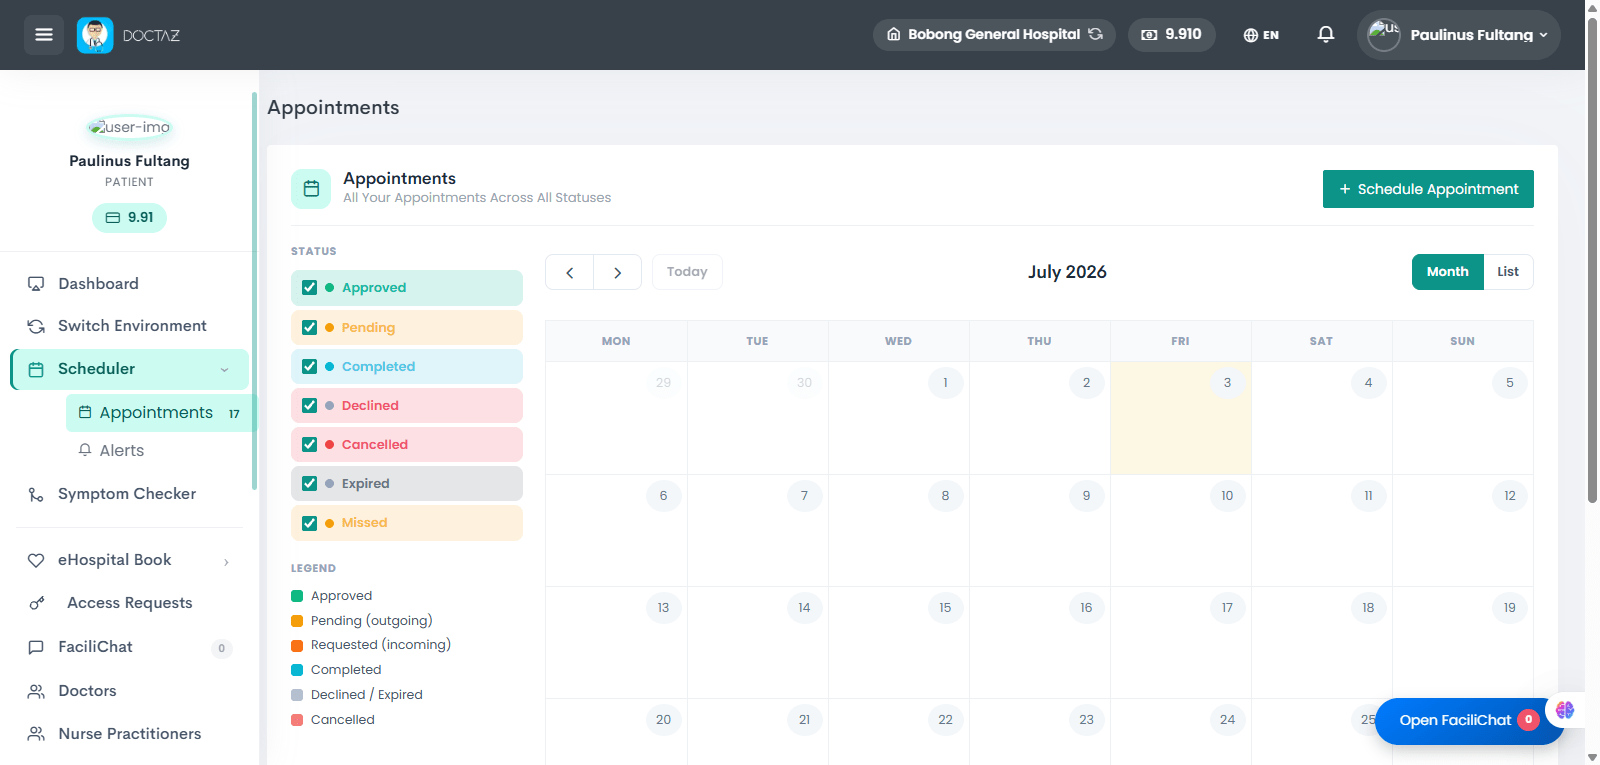Go to previous month arrow
This screenshot has height=765, width=1600.
[x=570, y=272]
